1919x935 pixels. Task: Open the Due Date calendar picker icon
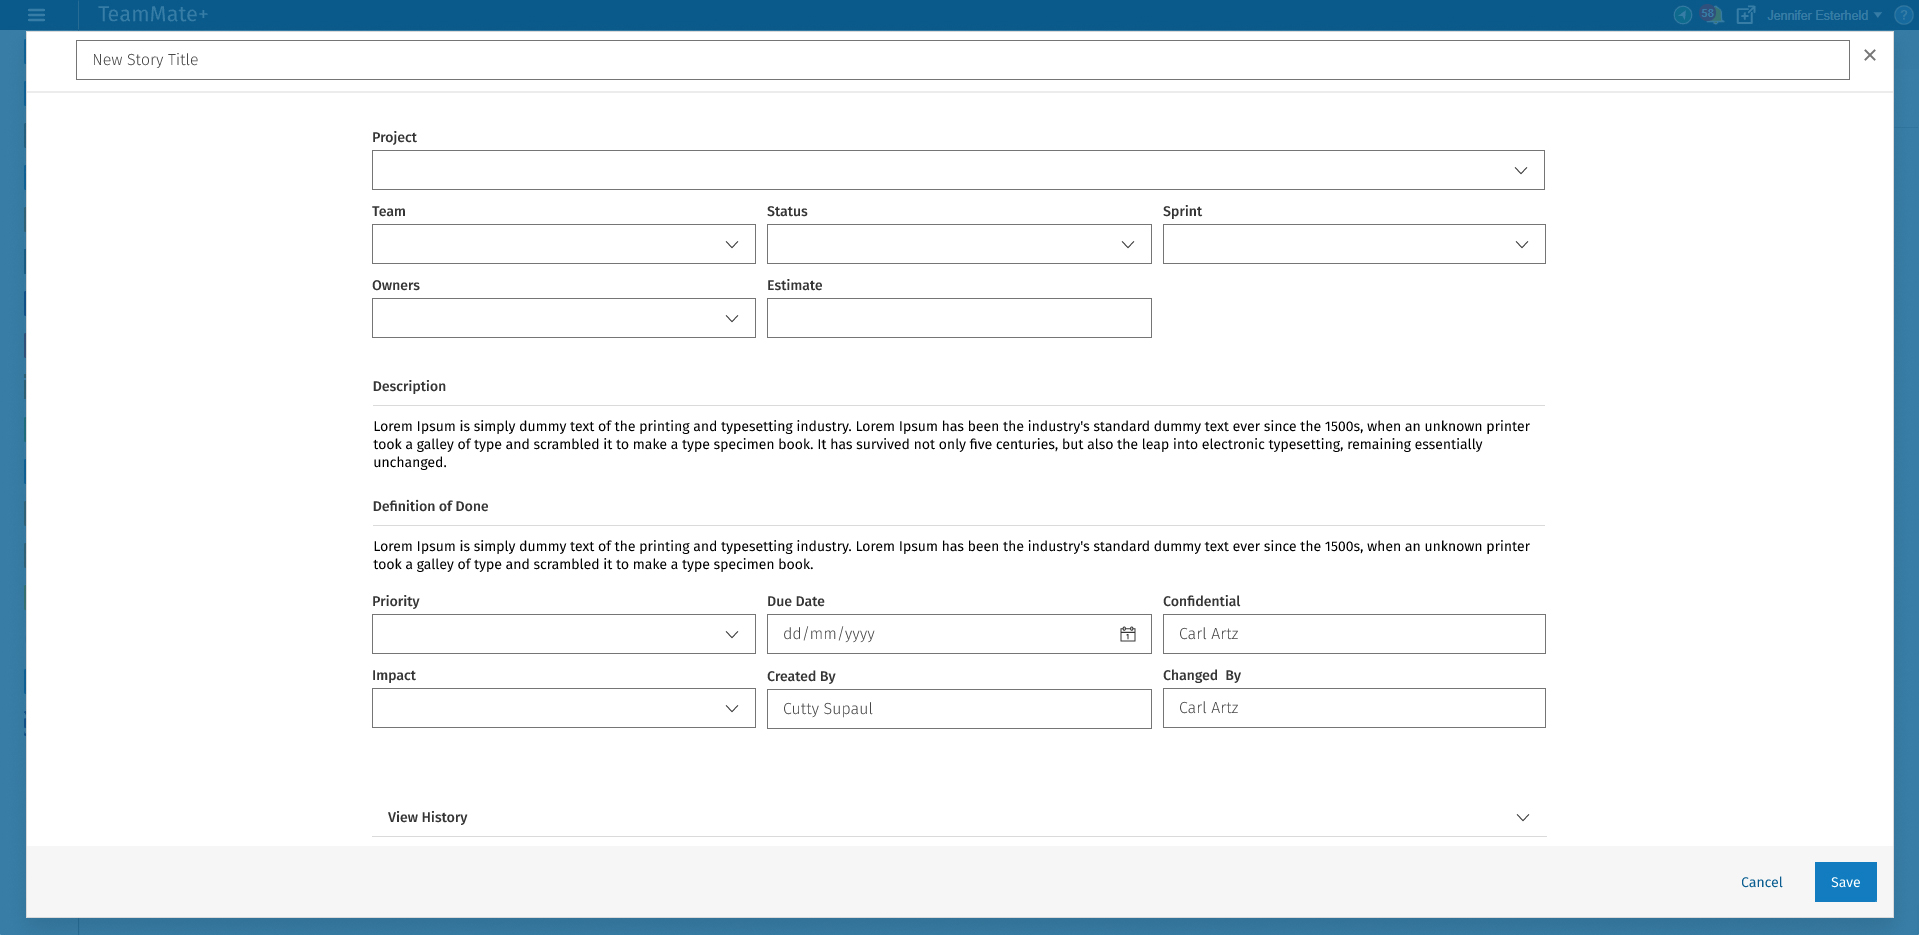pyautogui.click(x=1128, y=634)
